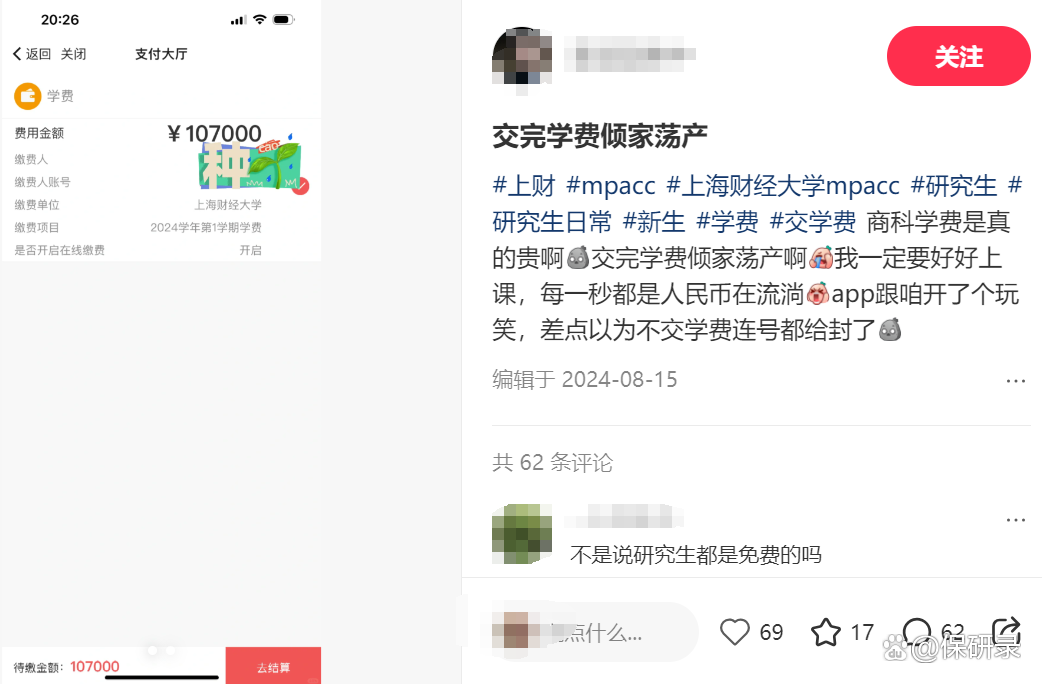Open the post author's avatar
1042x684 pixels.
522,56
